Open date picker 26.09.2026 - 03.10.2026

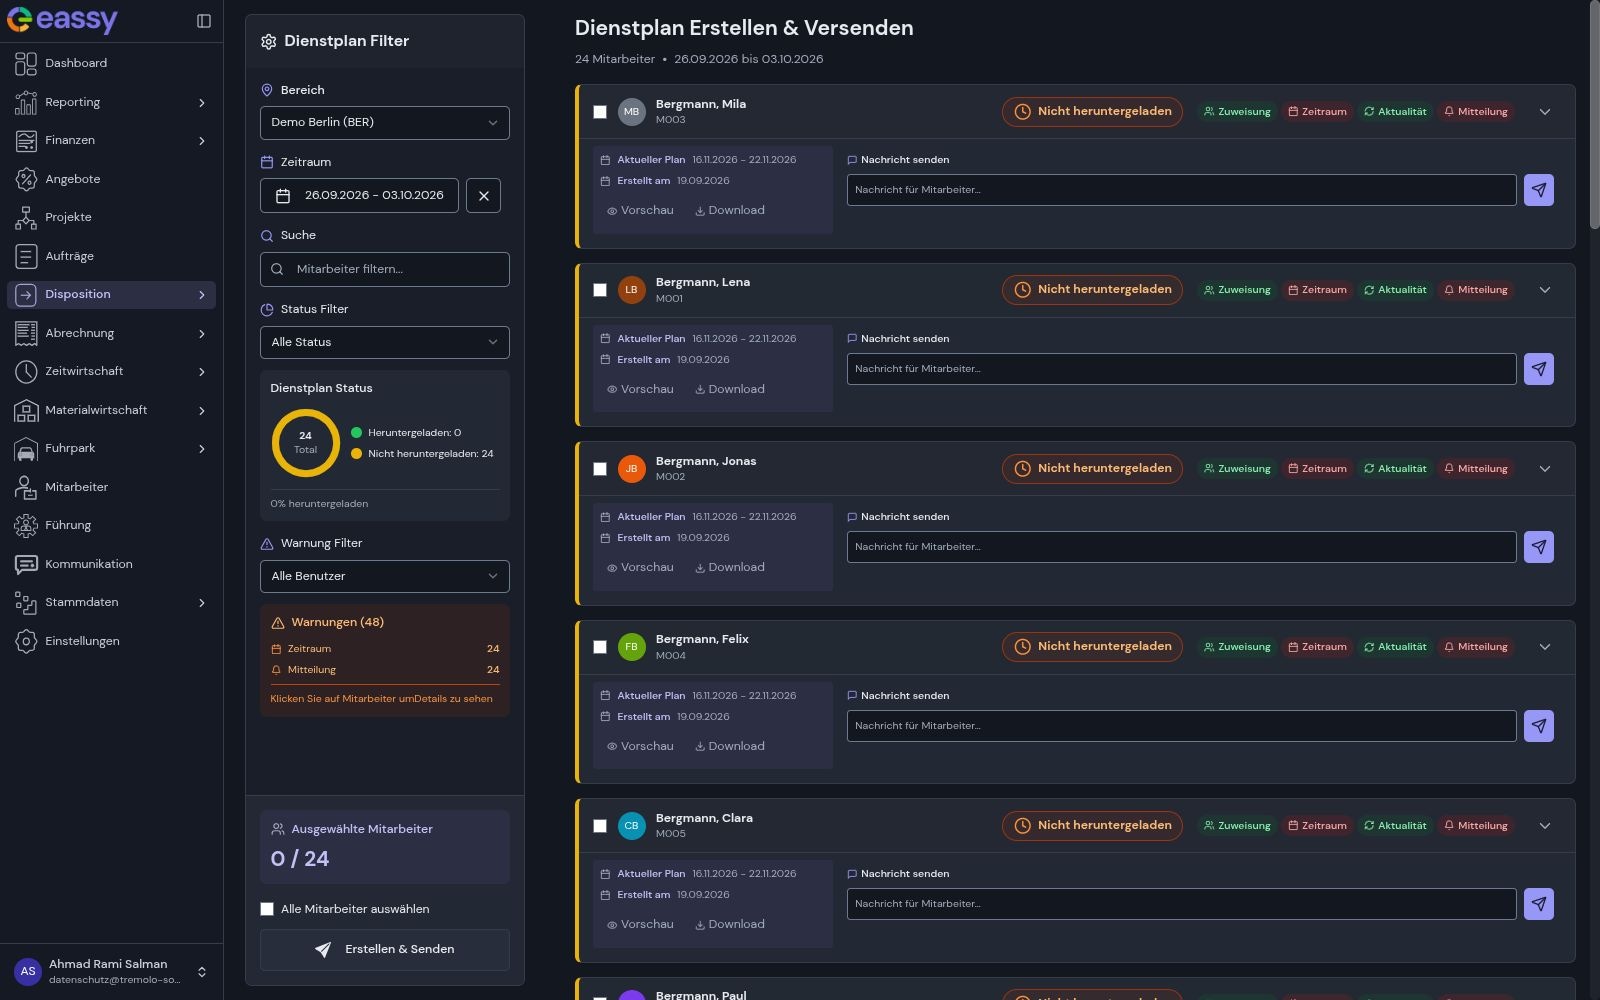[359, 196]
